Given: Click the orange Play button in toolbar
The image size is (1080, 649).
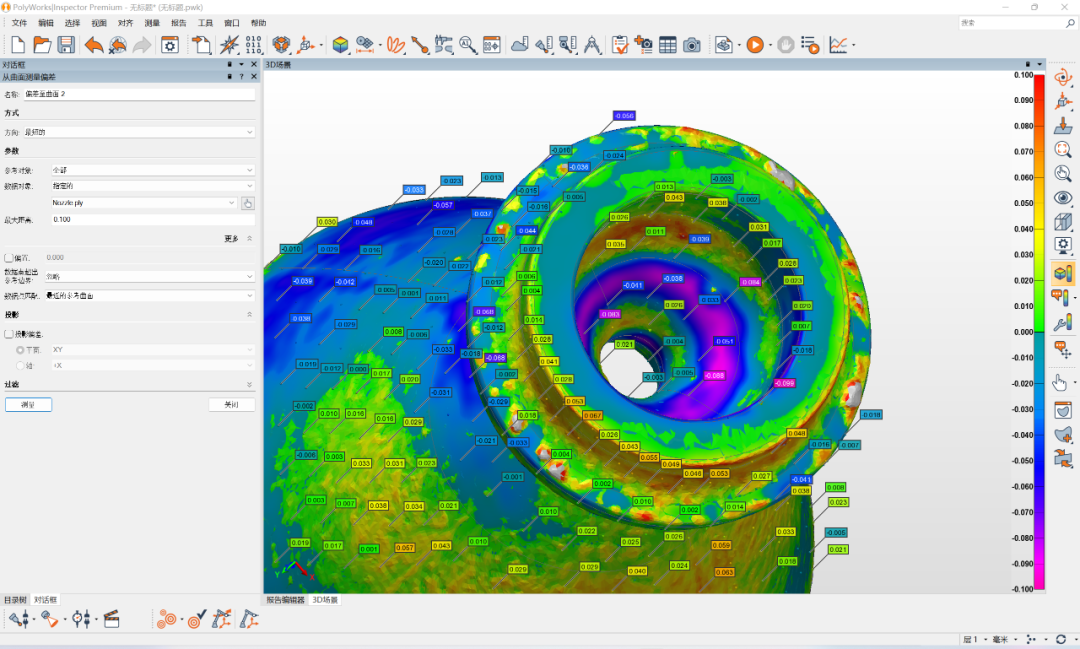Looking at the screenshot, I should pyautogui.click(x=754, y=44).
